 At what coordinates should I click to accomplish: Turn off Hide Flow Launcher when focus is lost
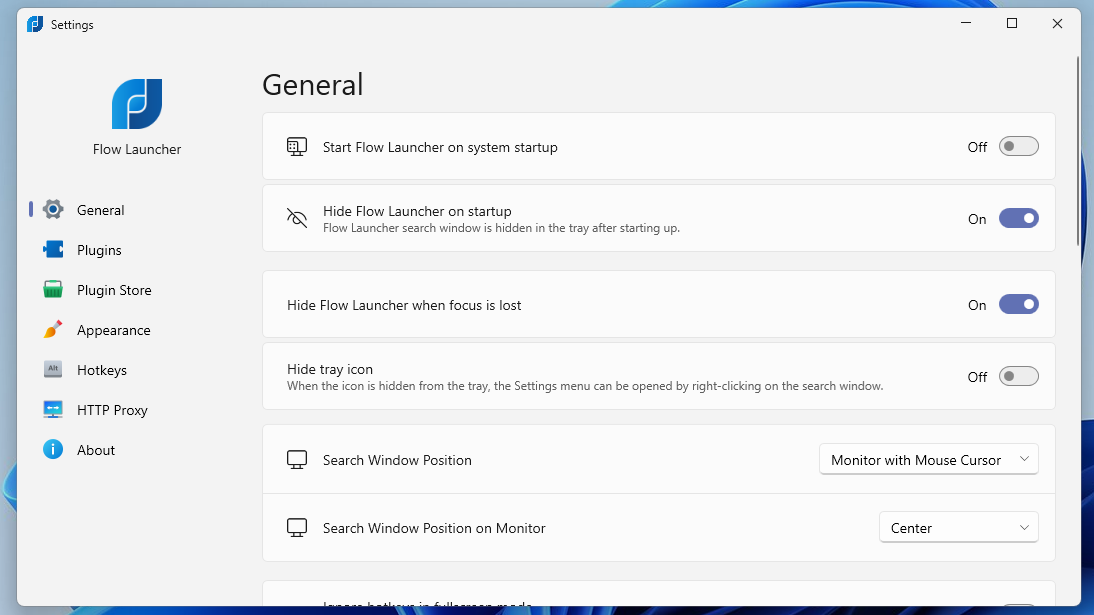click(1018, 304)
